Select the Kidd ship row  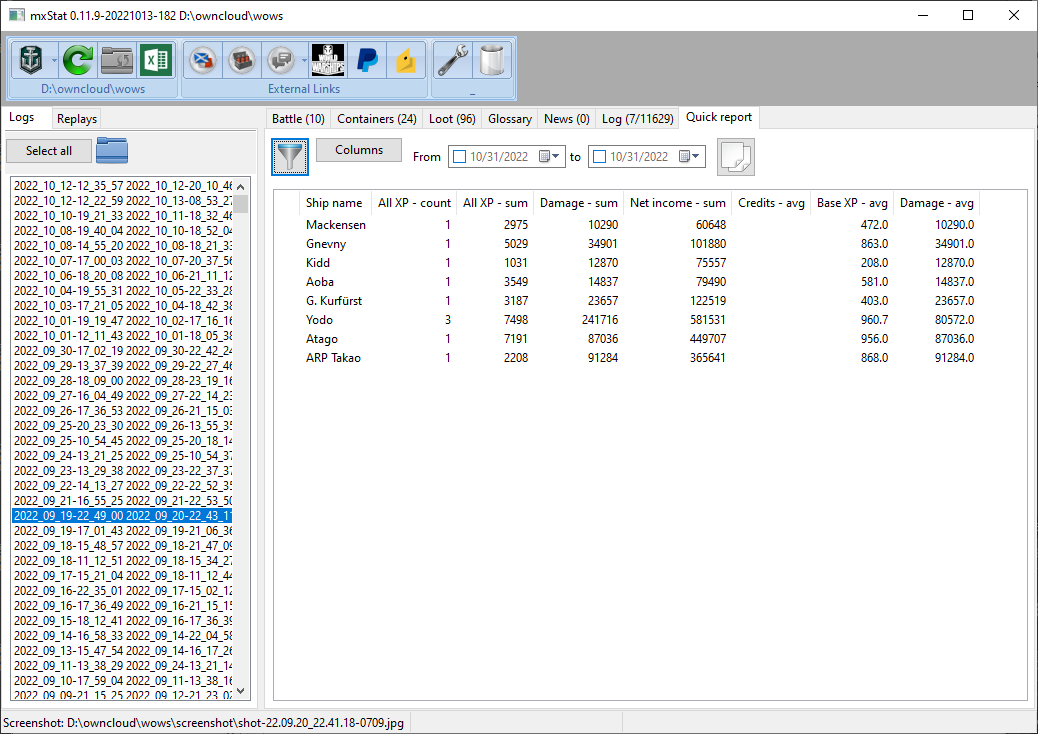coord(639,263)
